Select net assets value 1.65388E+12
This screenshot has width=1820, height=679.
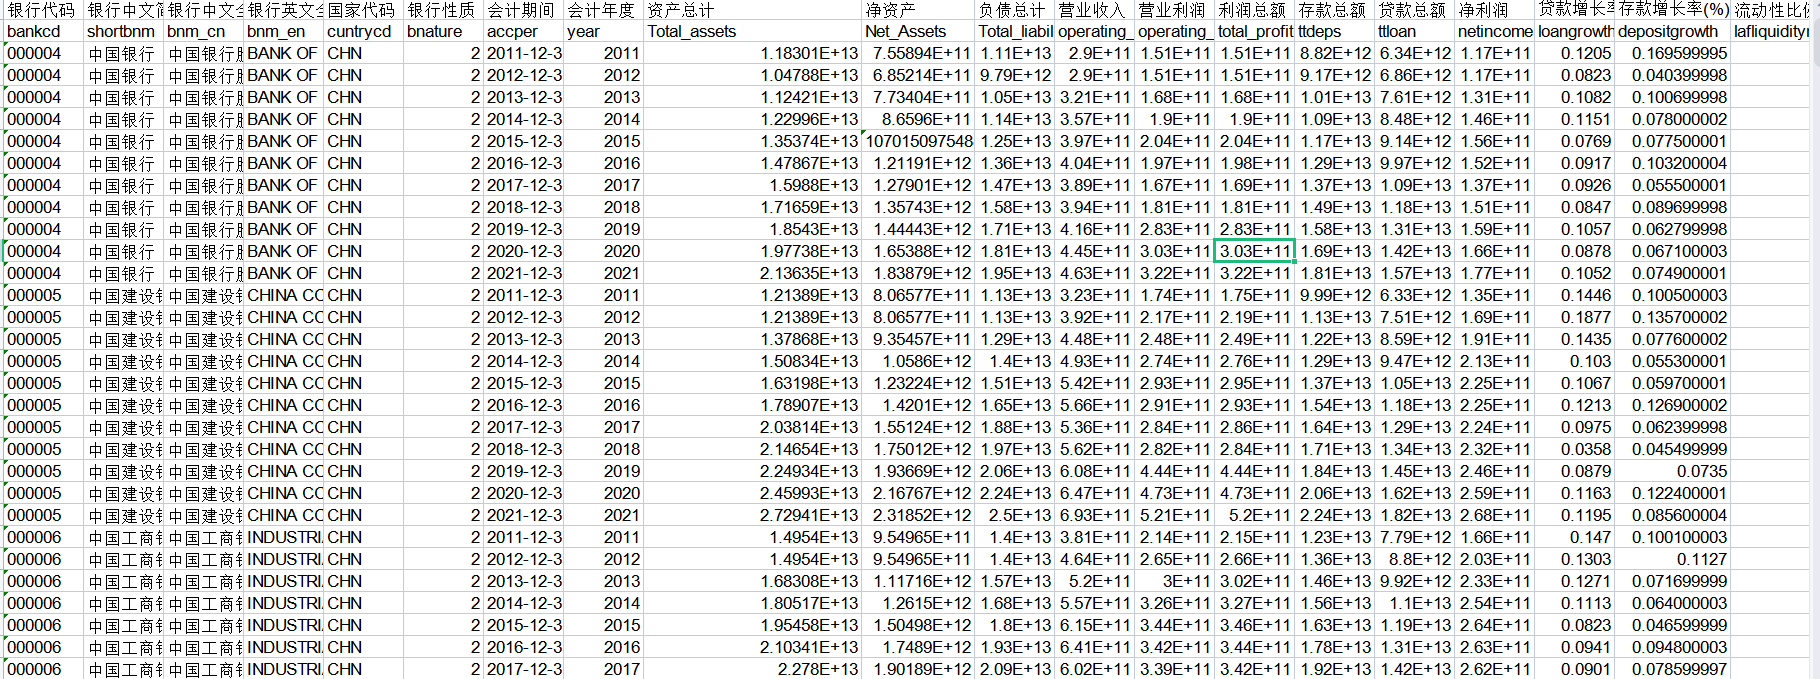pyautogui.click(x=918, y=251)
